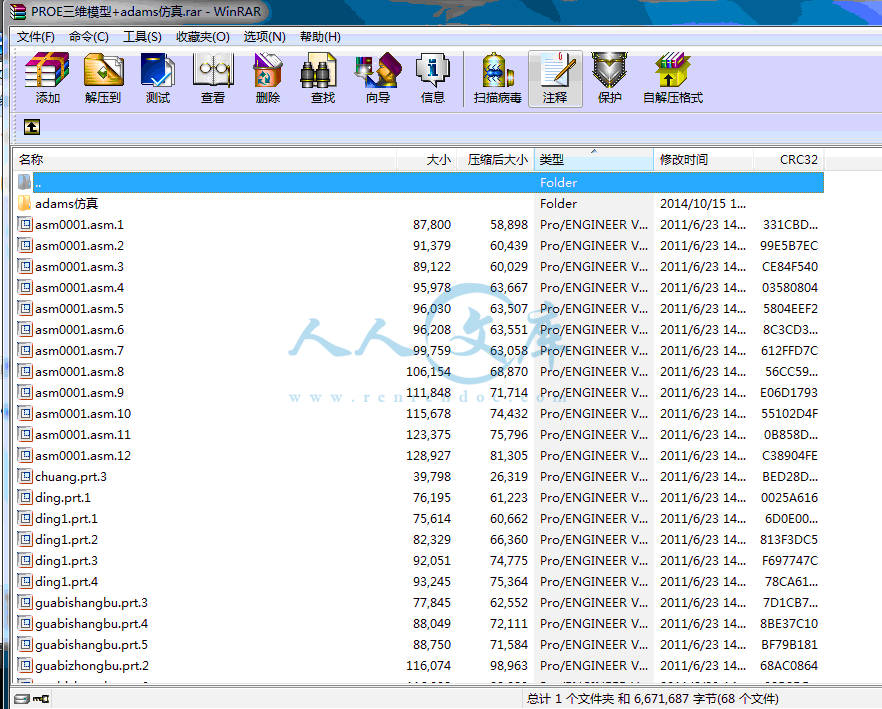
Task: Click the key icon in status bar
Action: pos(41,699)
